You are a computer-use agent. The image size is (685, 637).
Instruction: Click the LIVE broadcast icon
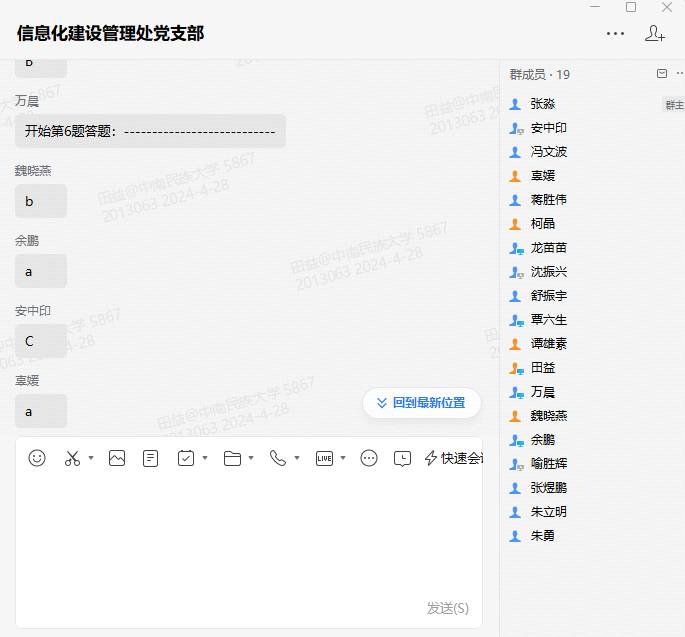point(324,458)
